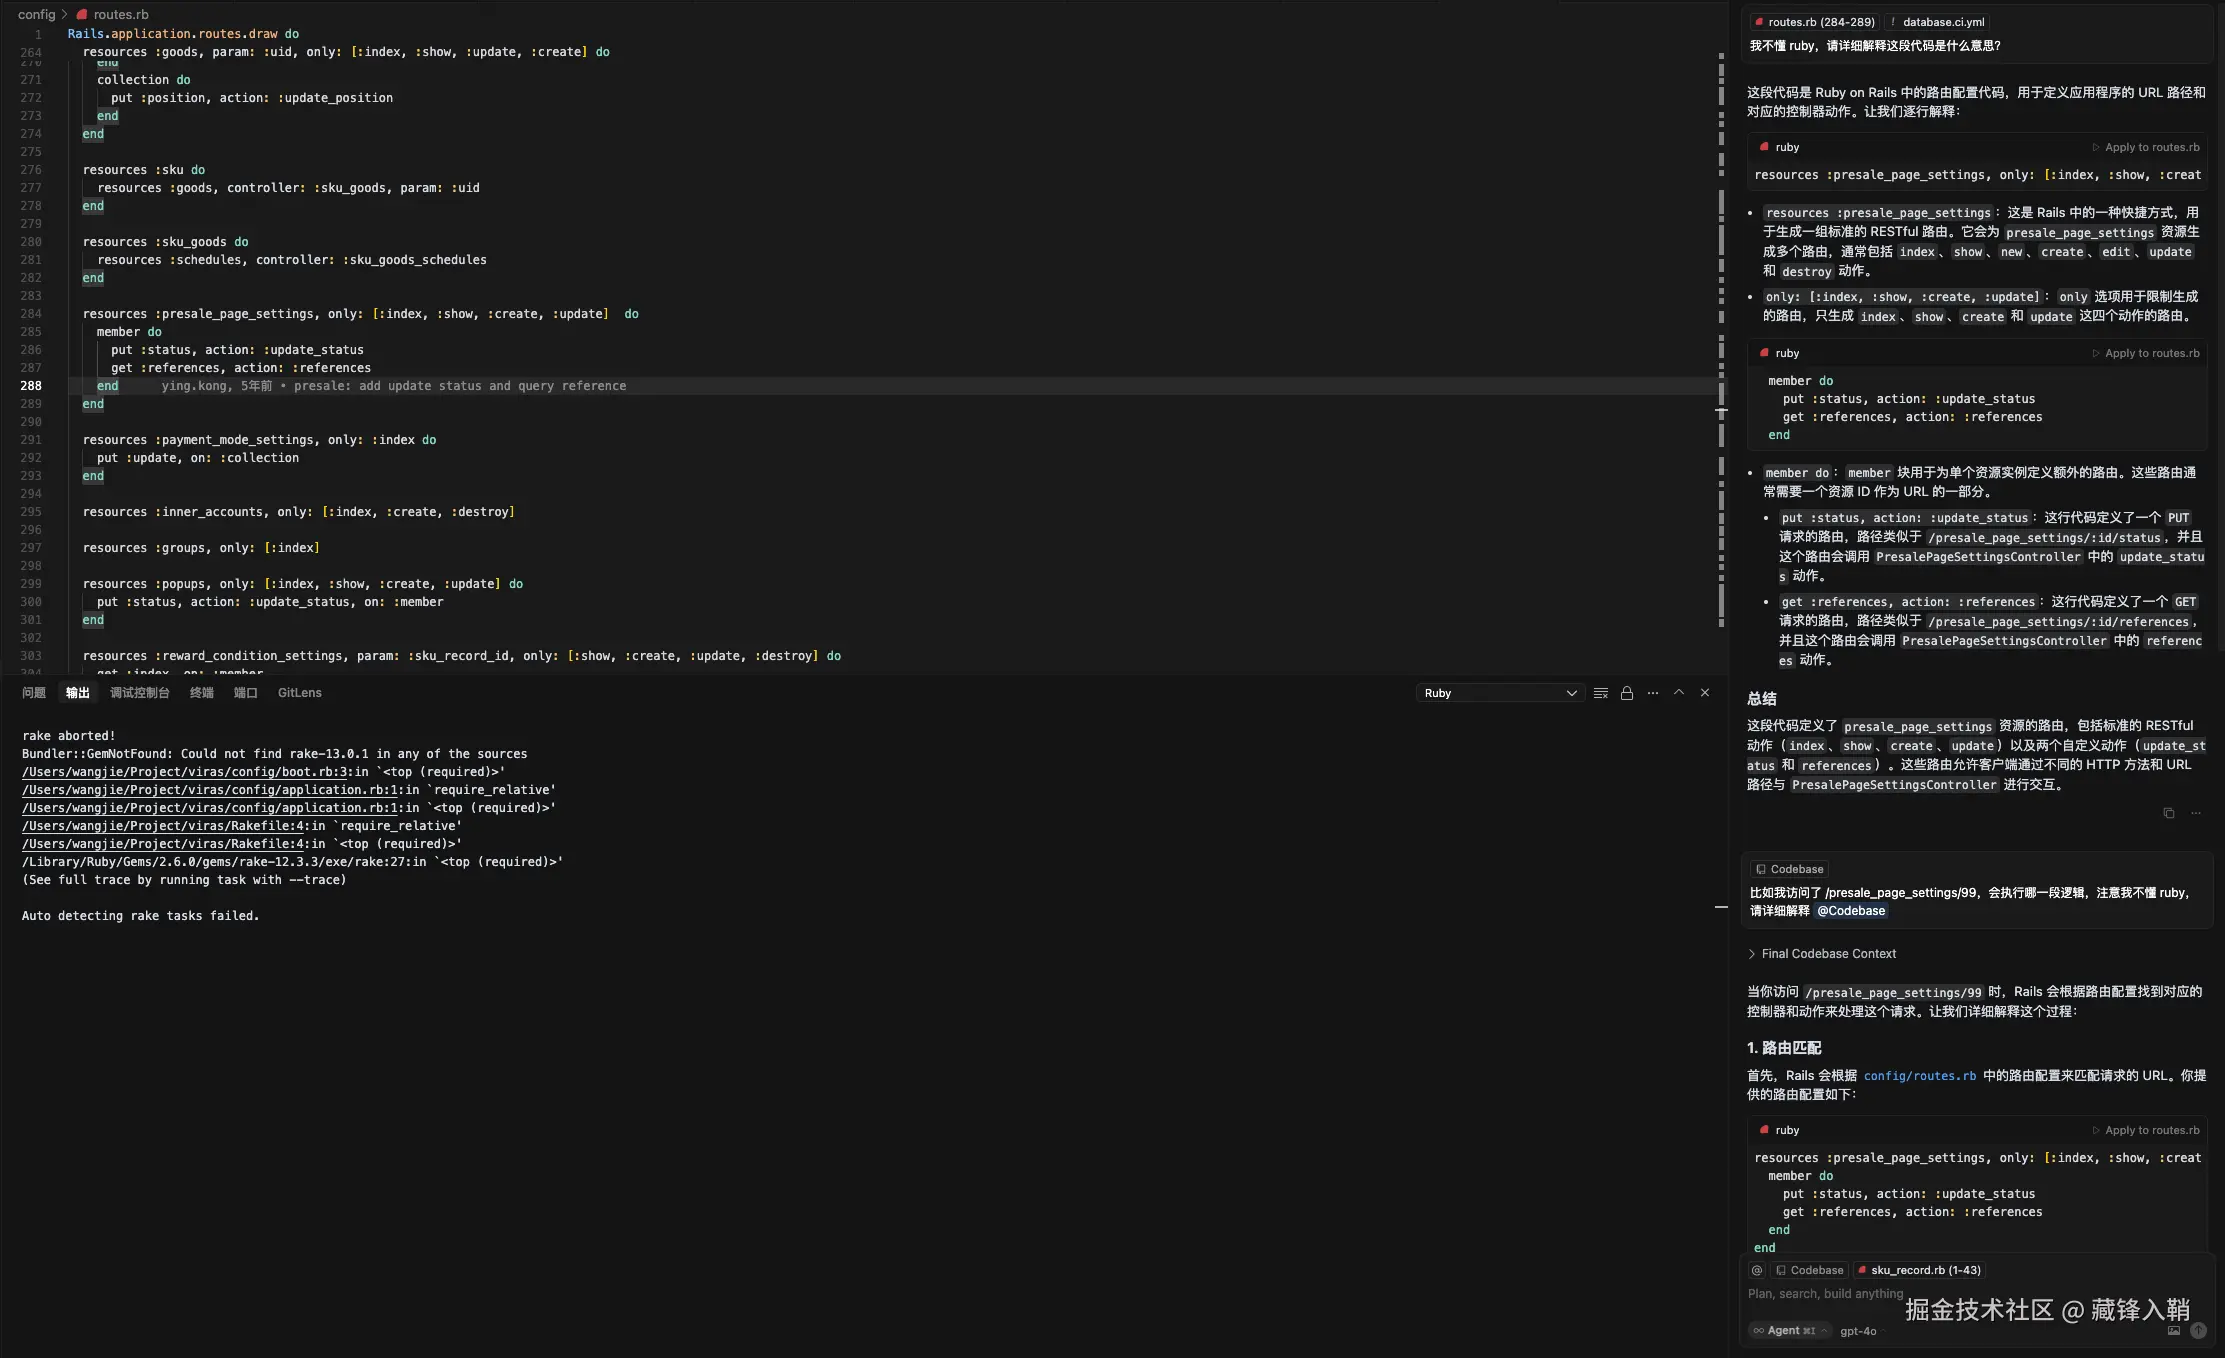Open the config/routes.rb link in chat

(x=1919, y=1076)
